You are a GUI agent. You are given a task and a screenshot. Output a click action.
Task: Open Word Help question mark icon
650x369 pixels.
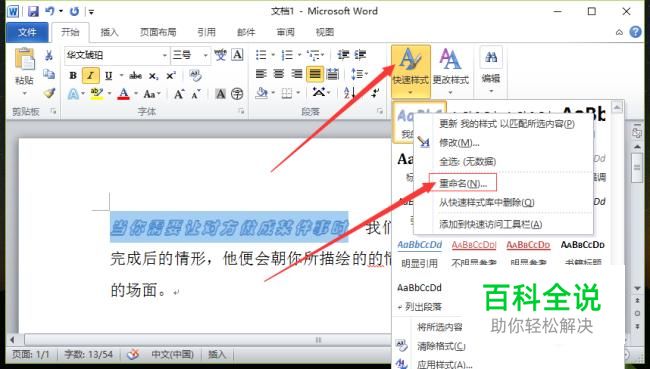click(x=635, y=32)
